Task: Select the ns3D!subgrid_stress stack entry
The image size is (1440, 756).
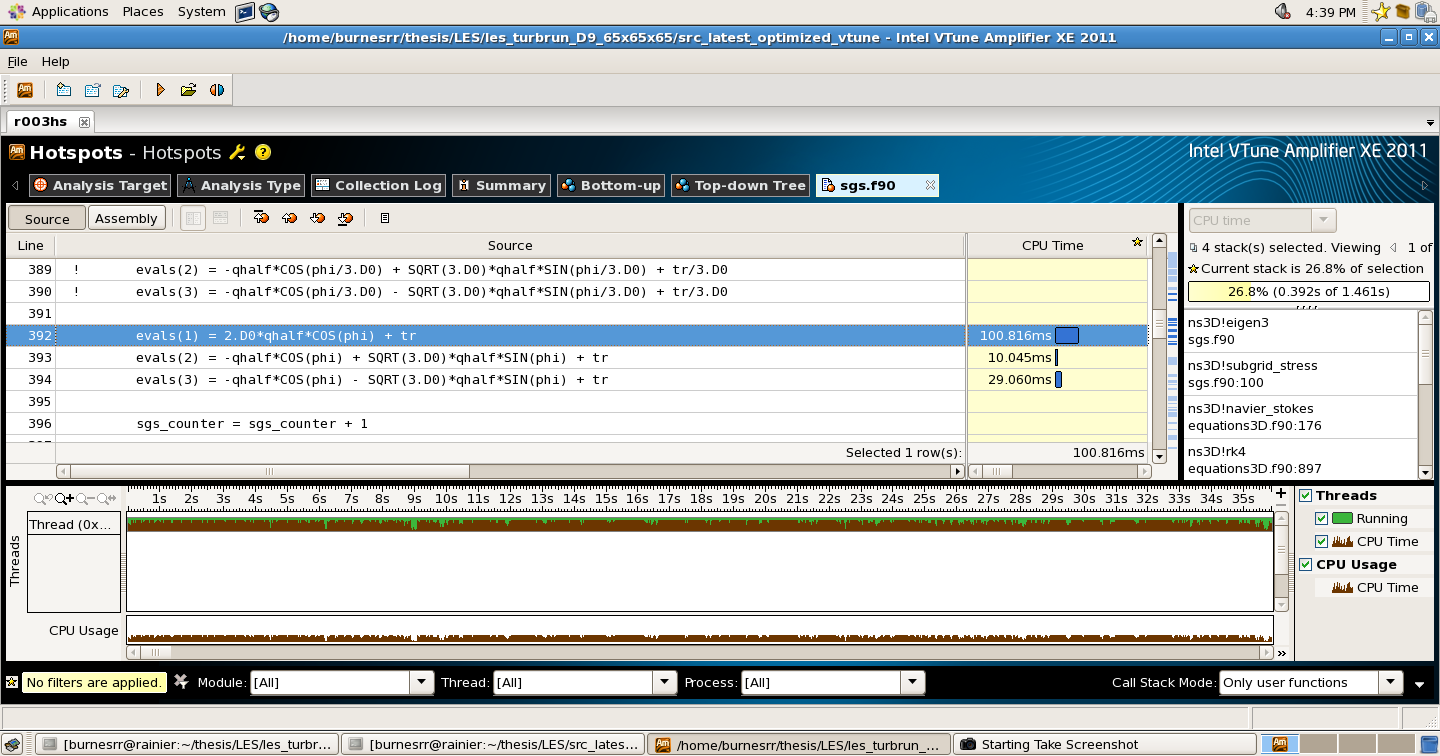Action: click(x=1300, y=374)
